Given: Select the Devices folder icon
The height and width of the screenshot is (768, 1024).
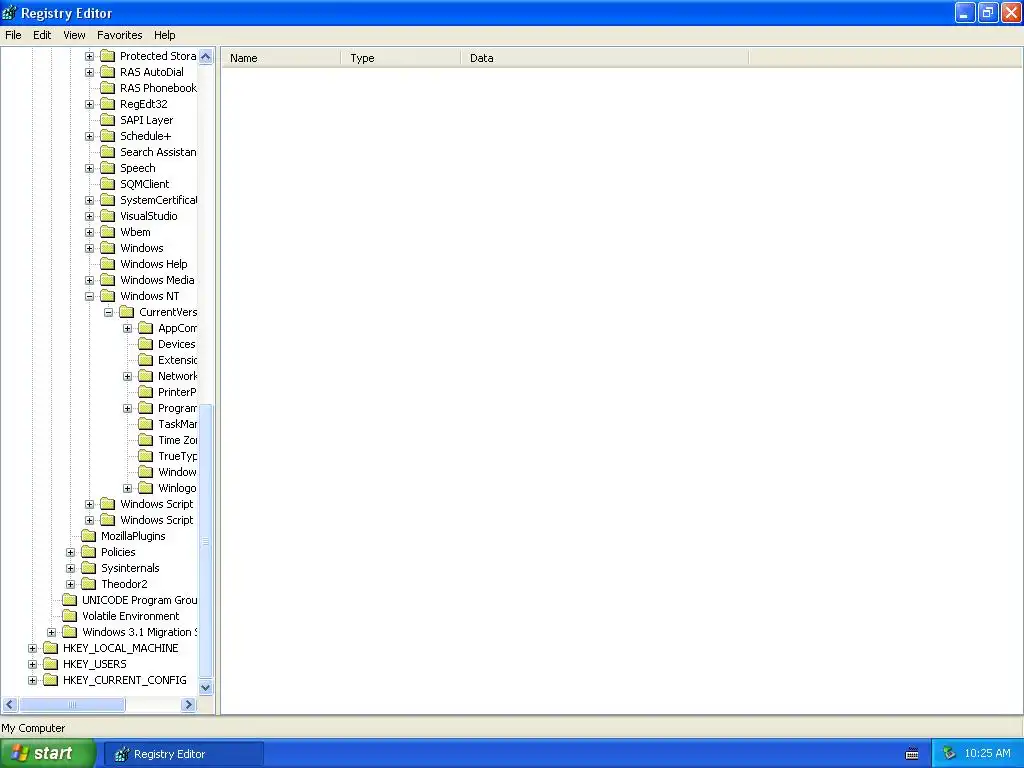Looking at the screenshot, I should (146, 344).
